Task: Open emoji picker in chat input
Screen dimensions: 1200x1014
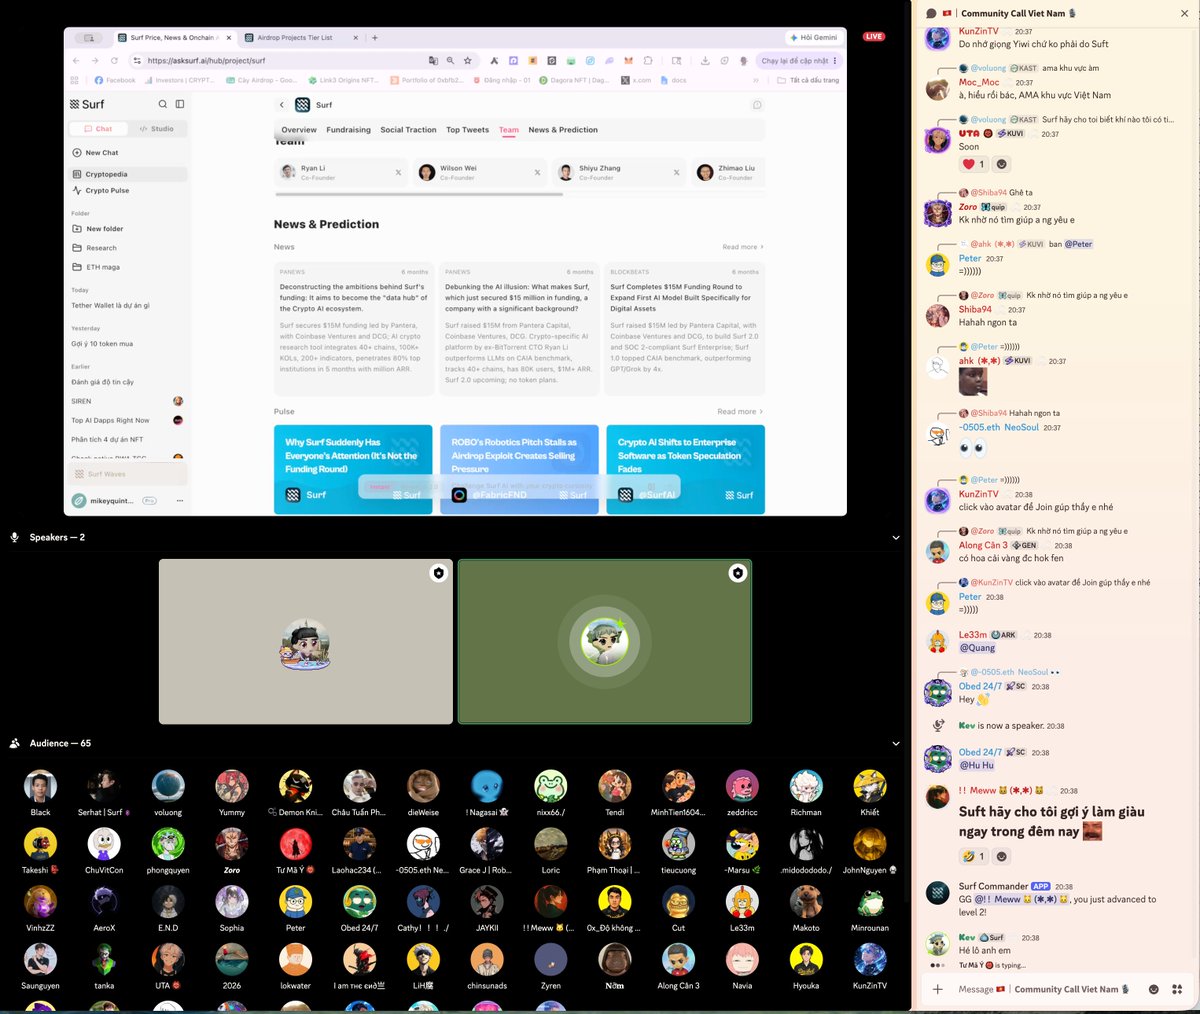Action: pos(1153,989)
